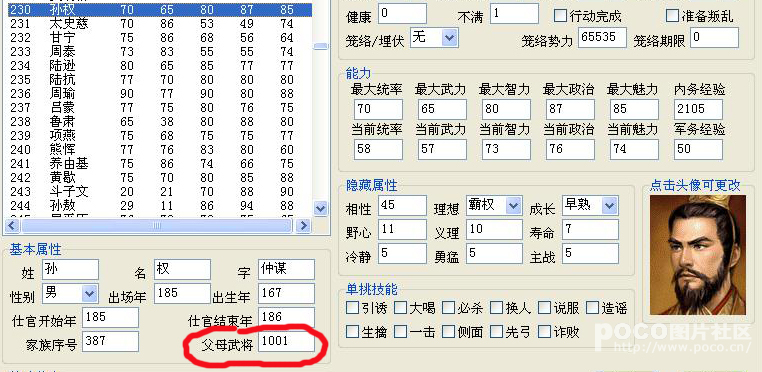This screenshot has width=762, height=372.
Task: Select general 斗子文 in the list
Action: tap(159, 191)
